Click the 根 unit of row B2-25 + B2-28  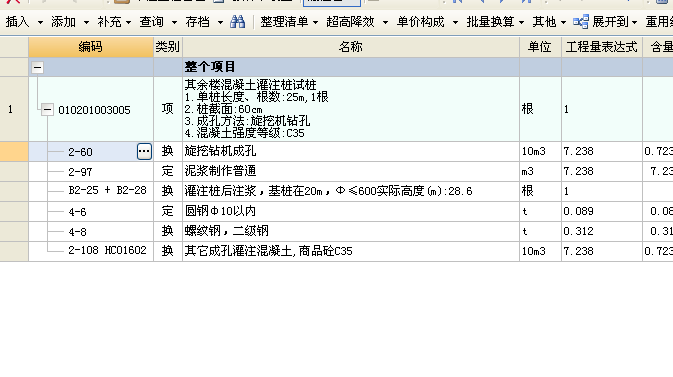(x=540, y=191)
